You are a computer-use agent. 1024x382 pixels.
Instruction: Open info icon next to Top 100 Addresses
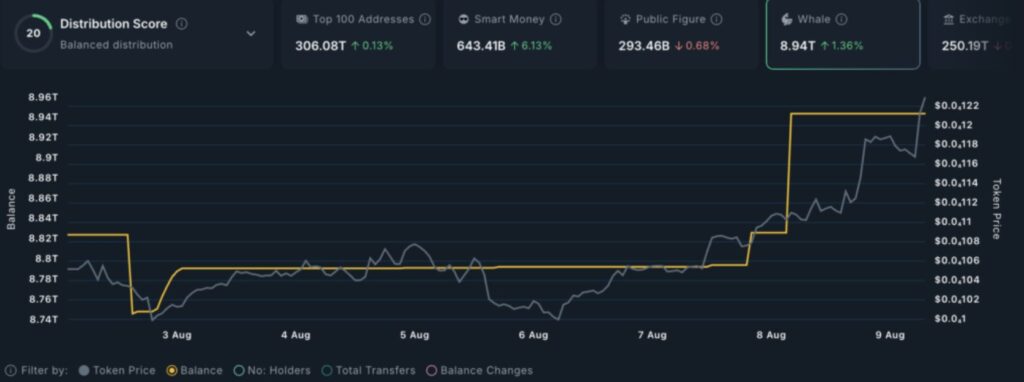coord(425,20)
